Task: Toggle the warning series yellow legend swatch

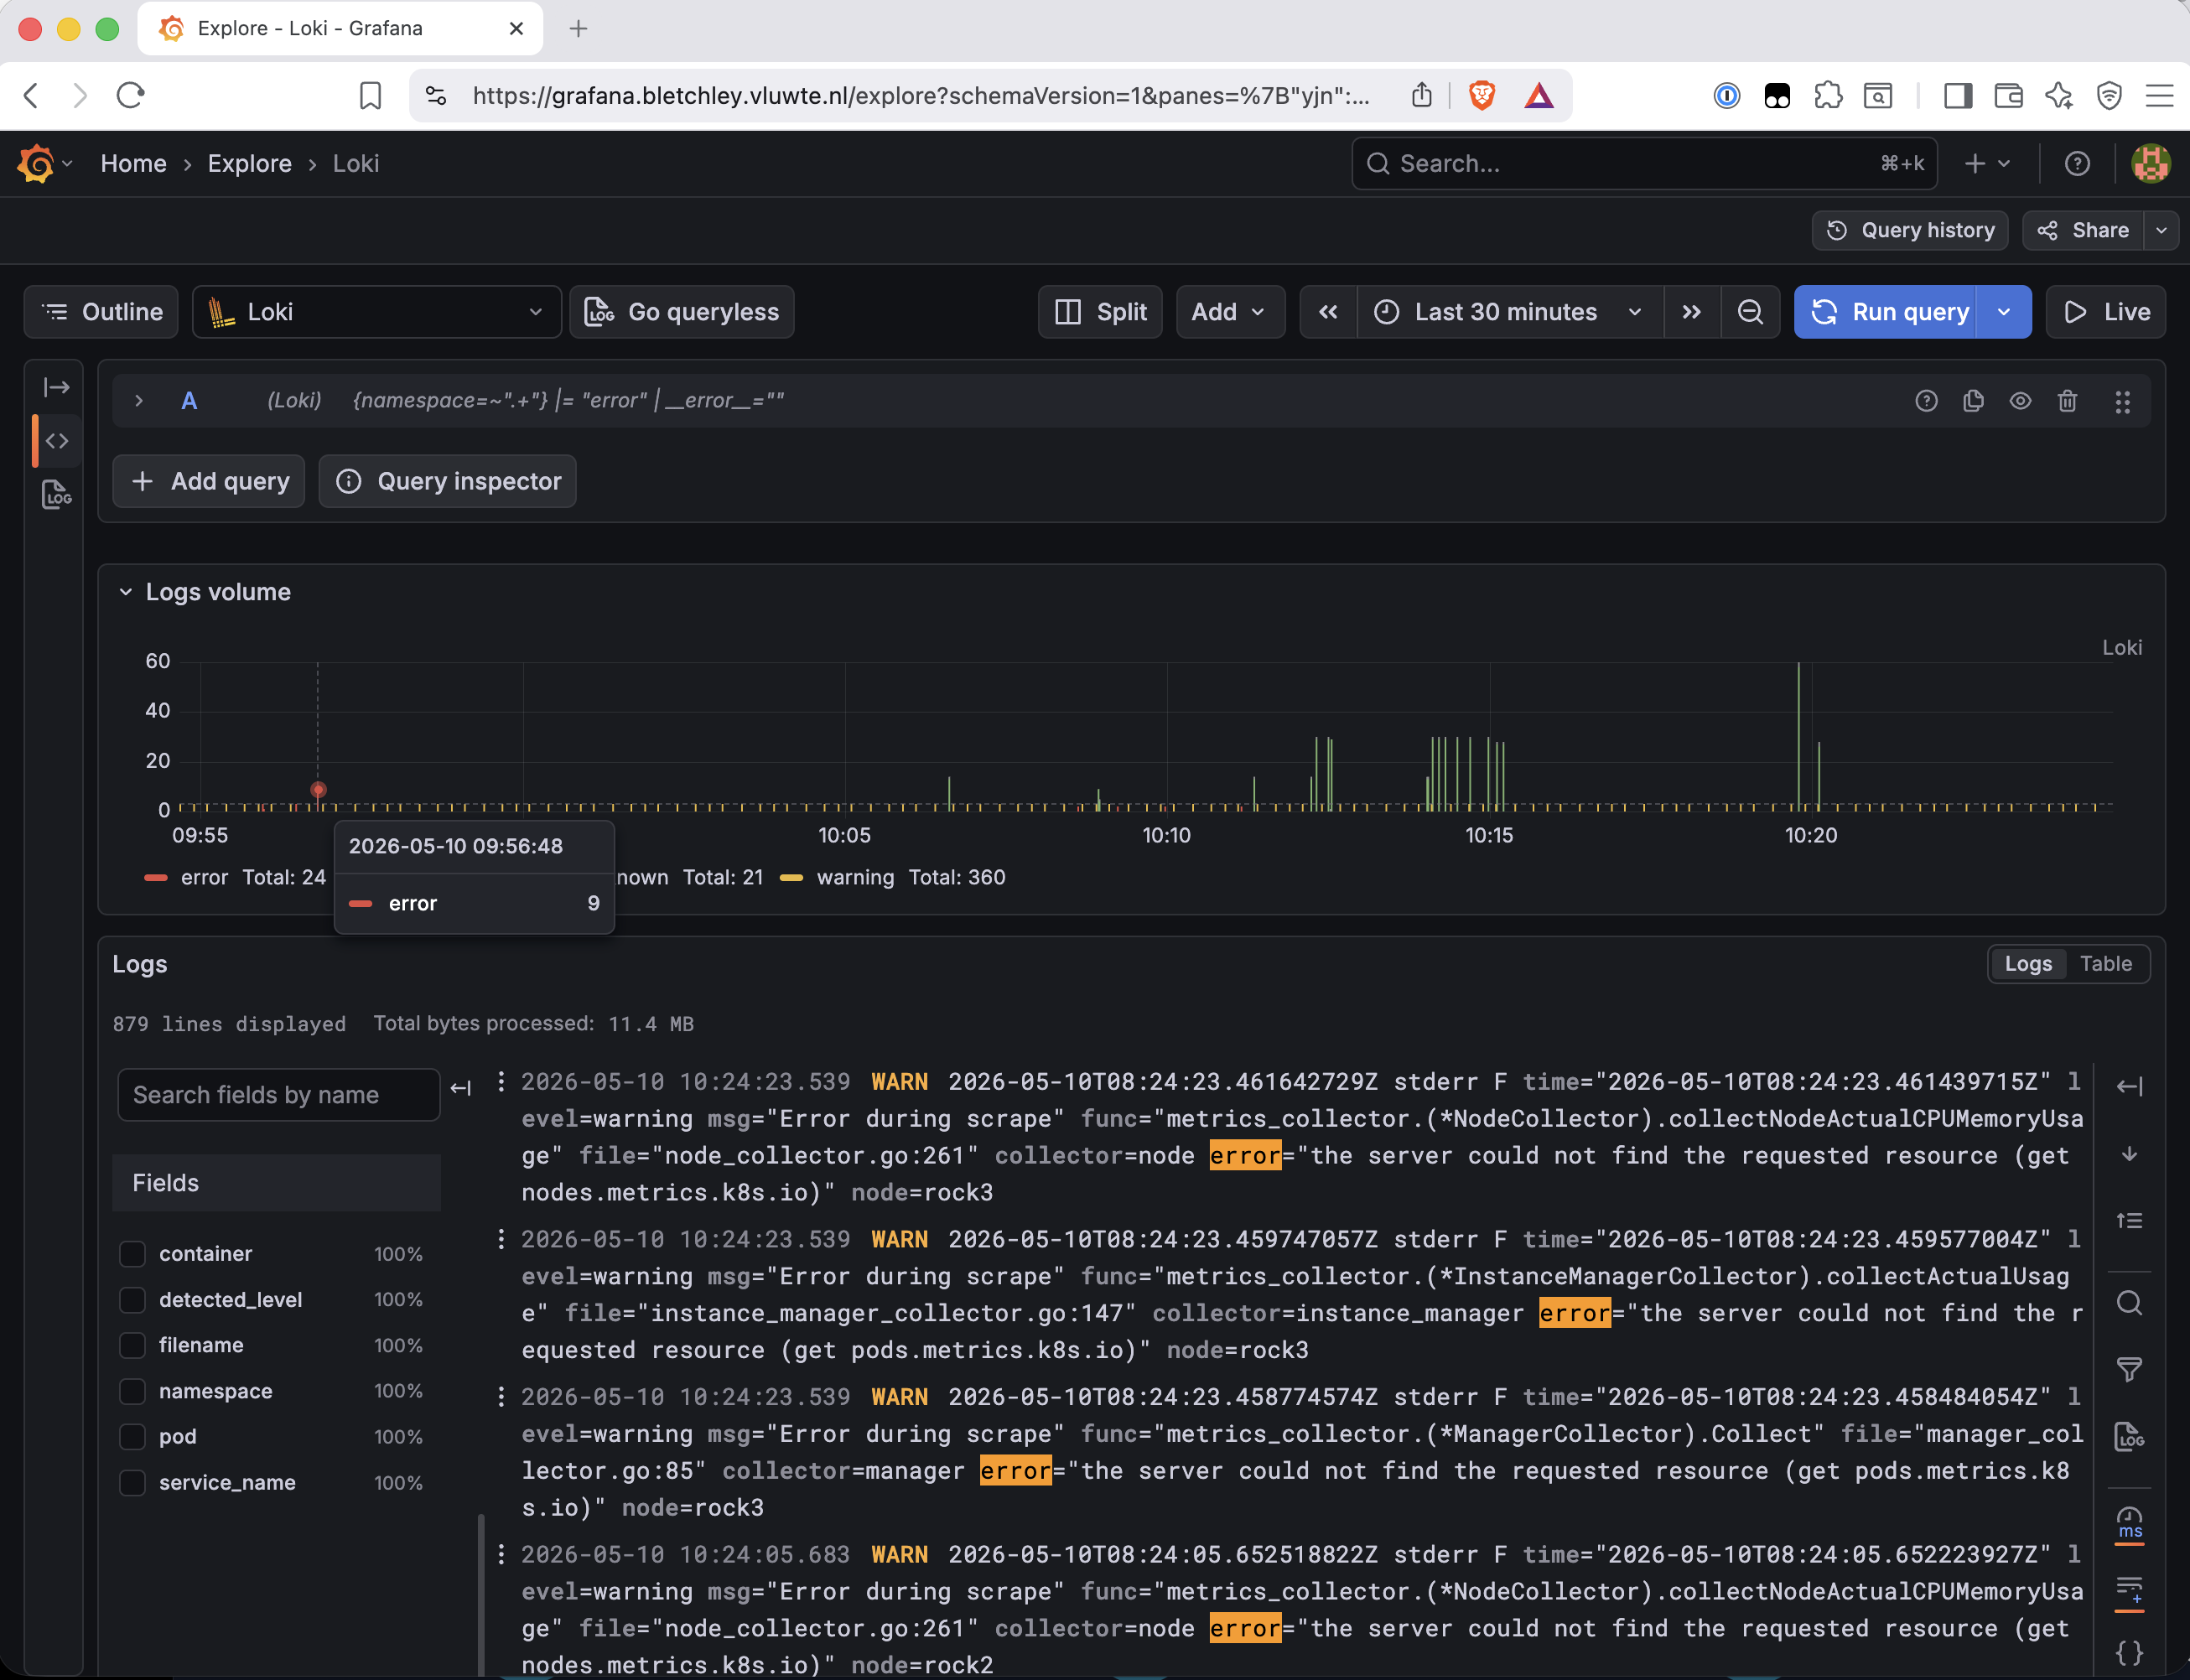Action: pyautogui.click(x=791, y=877)
